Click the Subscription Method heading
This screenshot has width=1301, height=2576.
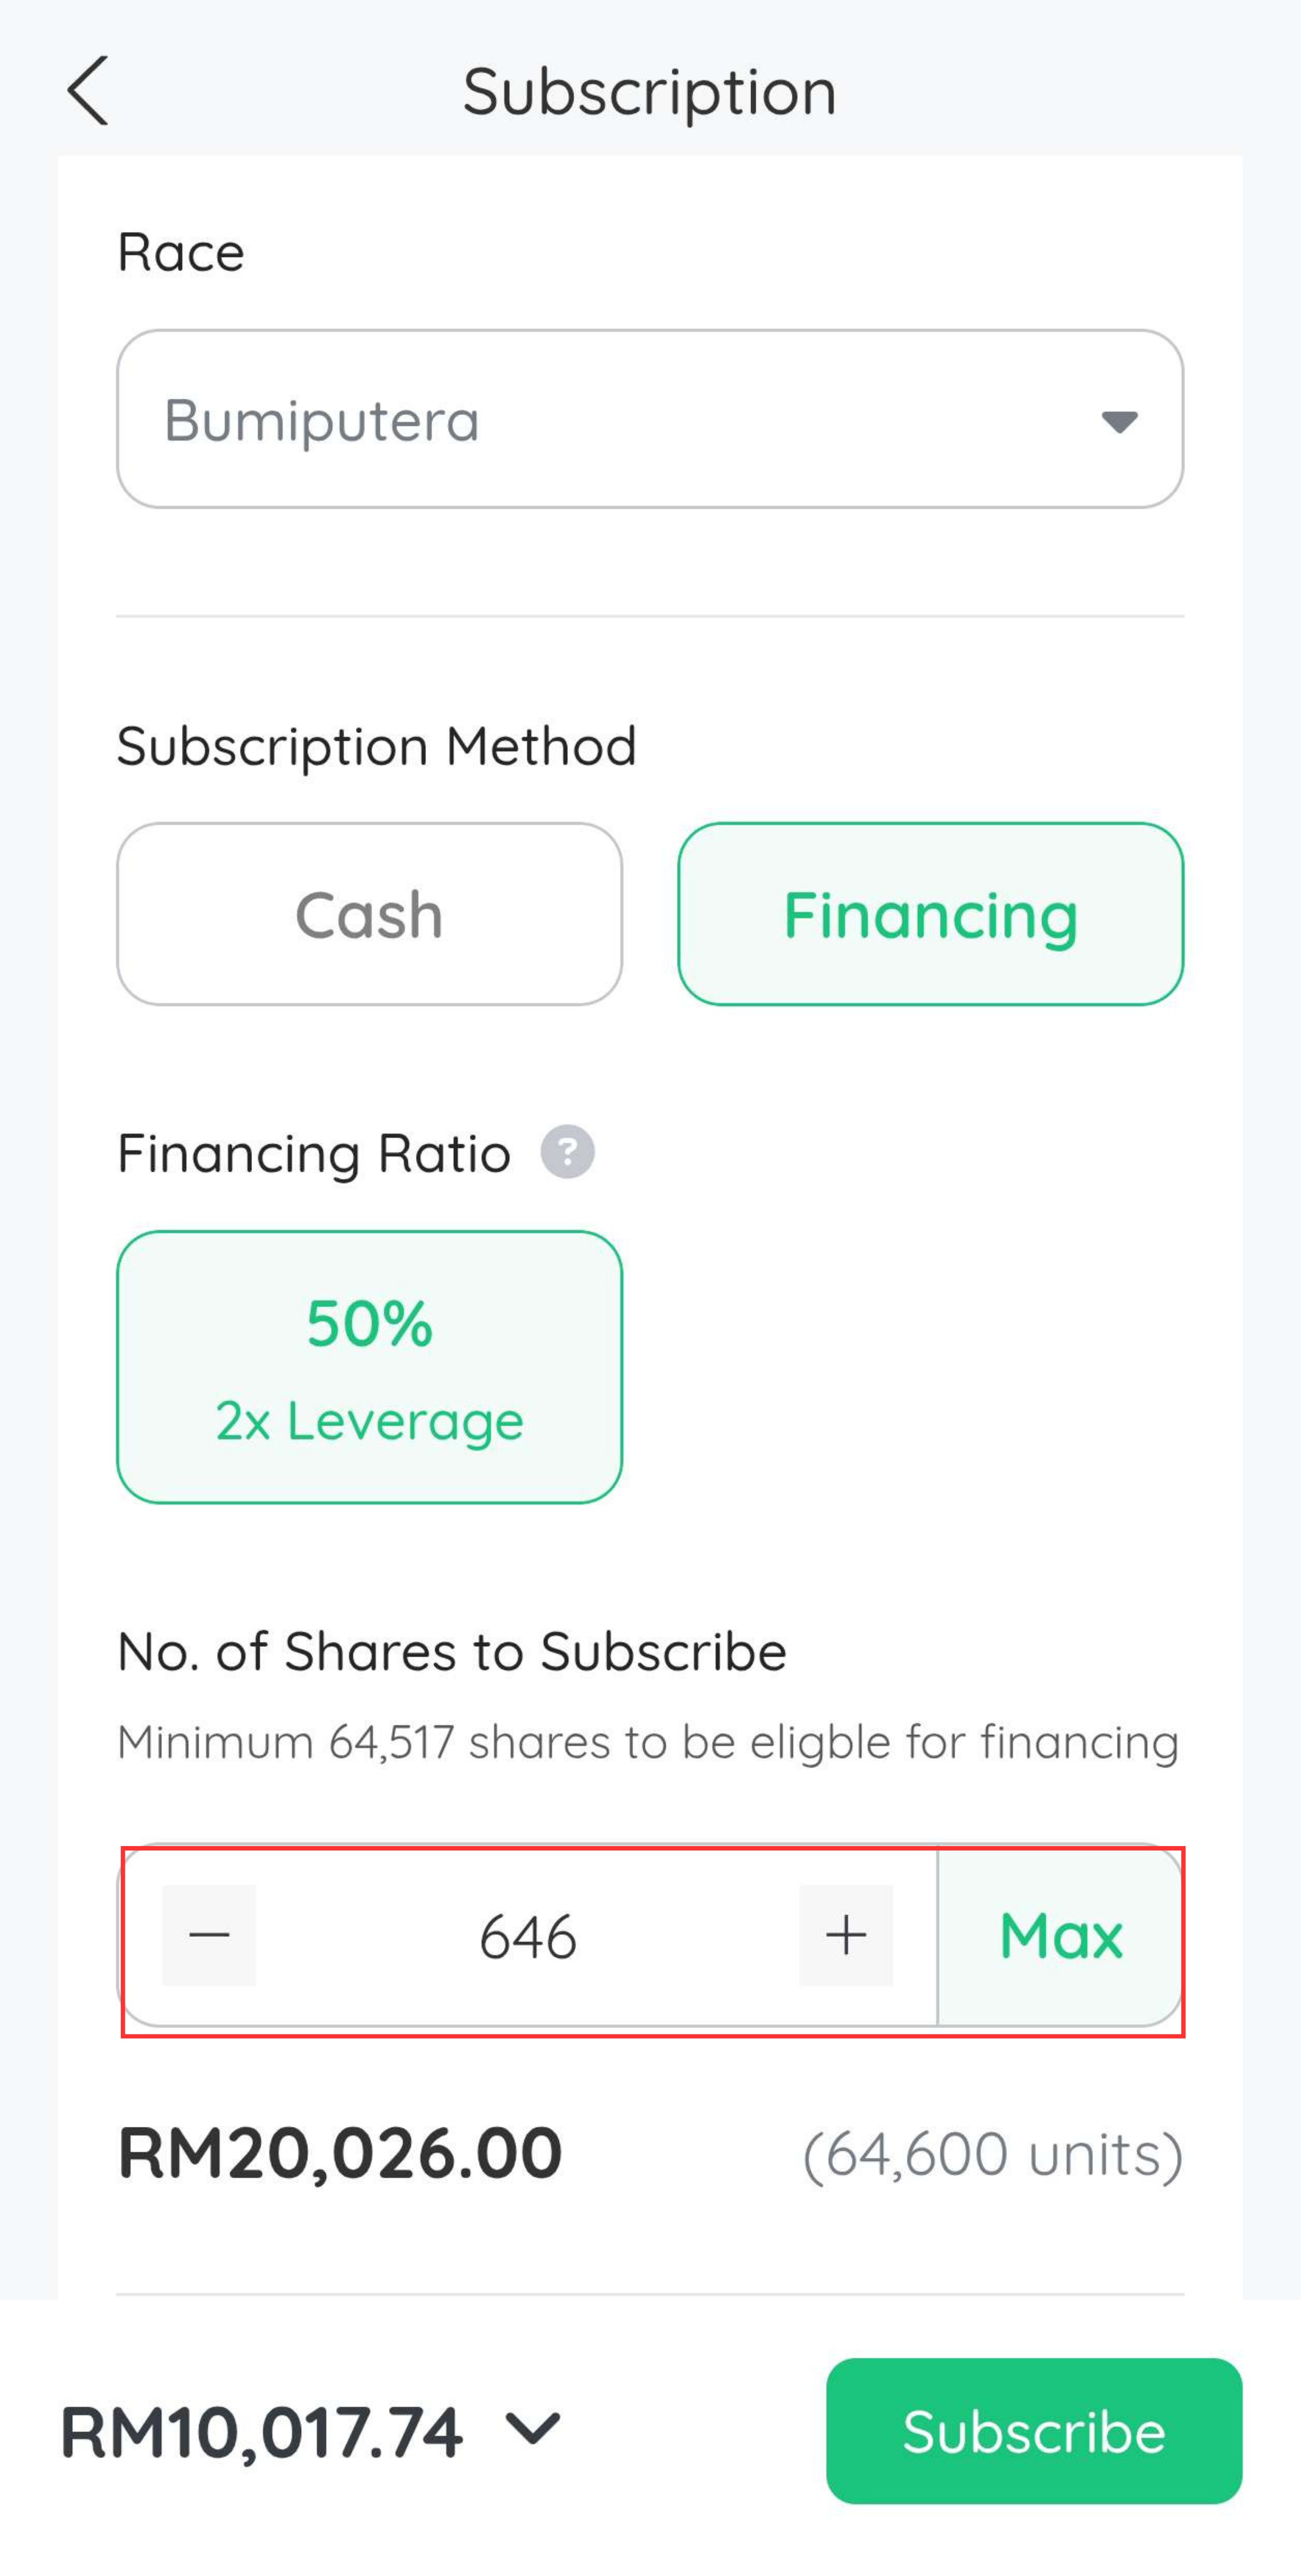coord(377,746)
